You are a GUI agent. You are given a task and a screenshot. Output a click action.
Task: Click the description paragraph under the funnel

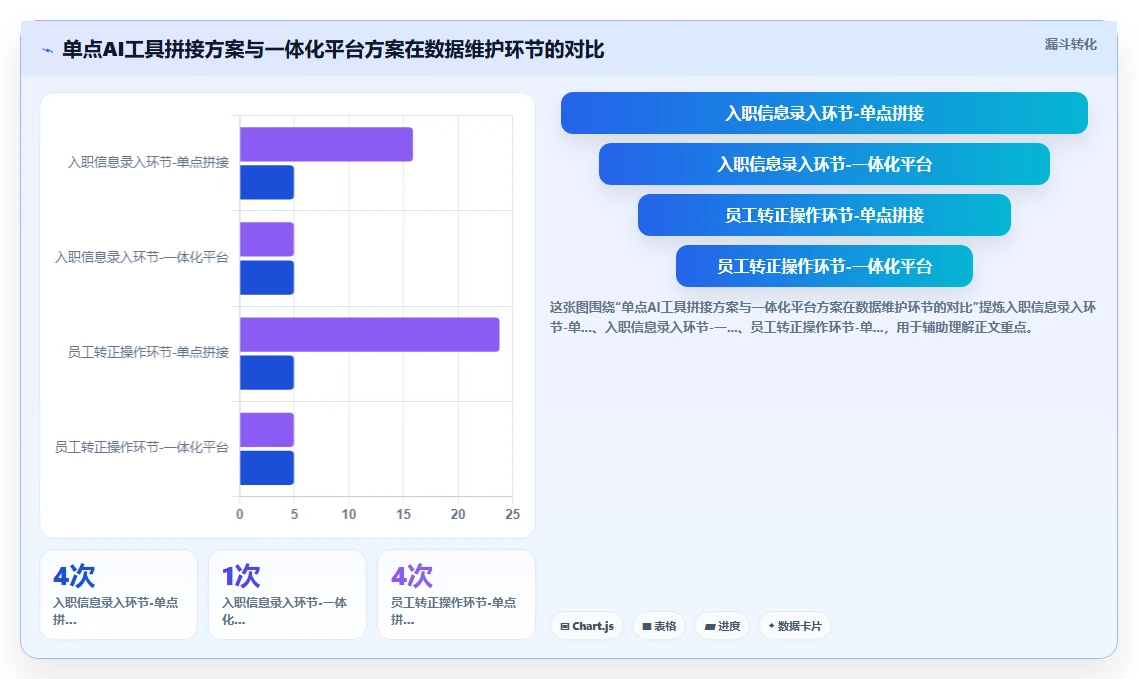823,317
